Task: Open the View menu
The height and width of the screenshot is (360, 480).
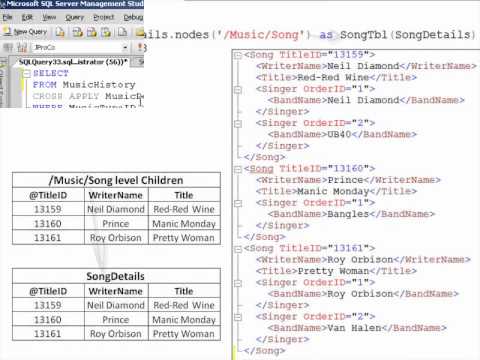Action: [49, 17]
